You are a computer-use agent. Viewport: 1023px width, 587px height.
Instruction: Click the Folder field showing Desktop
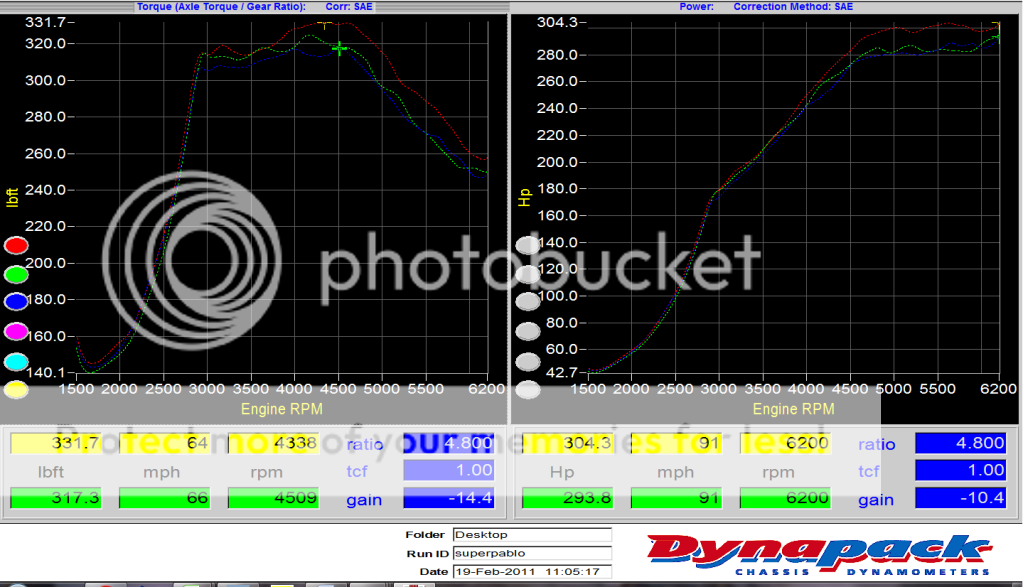coord(531,535)
